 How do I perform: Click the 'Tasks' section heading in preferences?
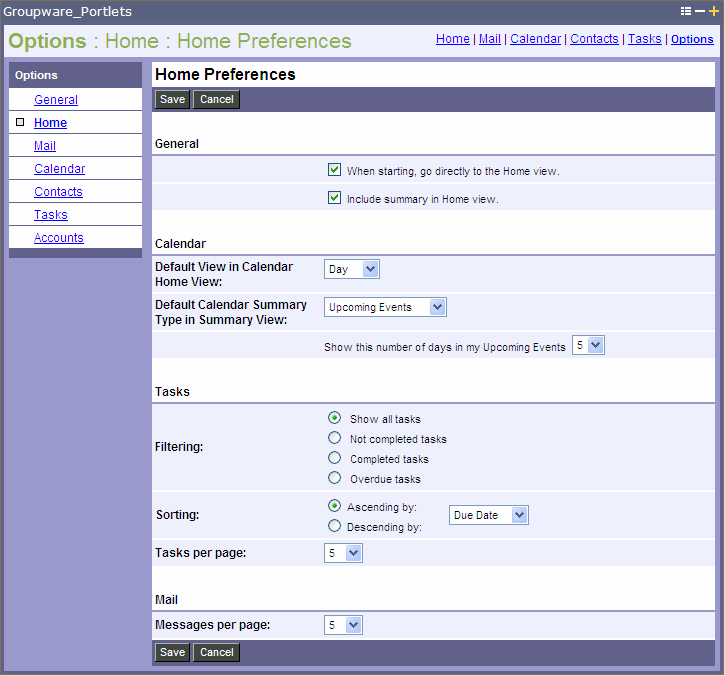coord(172,392)
